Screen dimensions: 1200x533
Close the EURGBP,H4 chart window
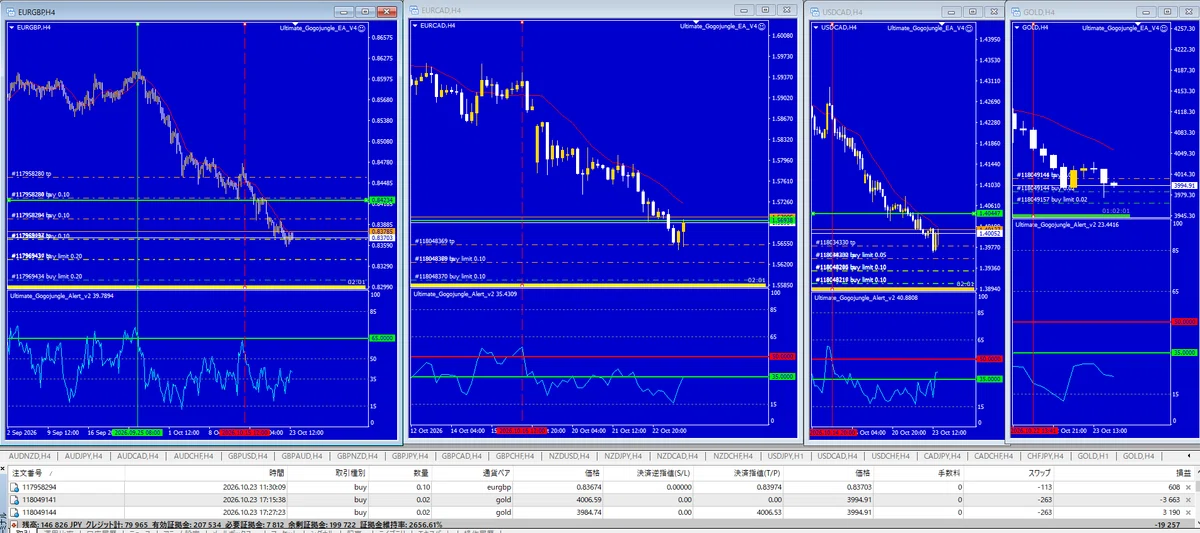[x=385, y=11]
